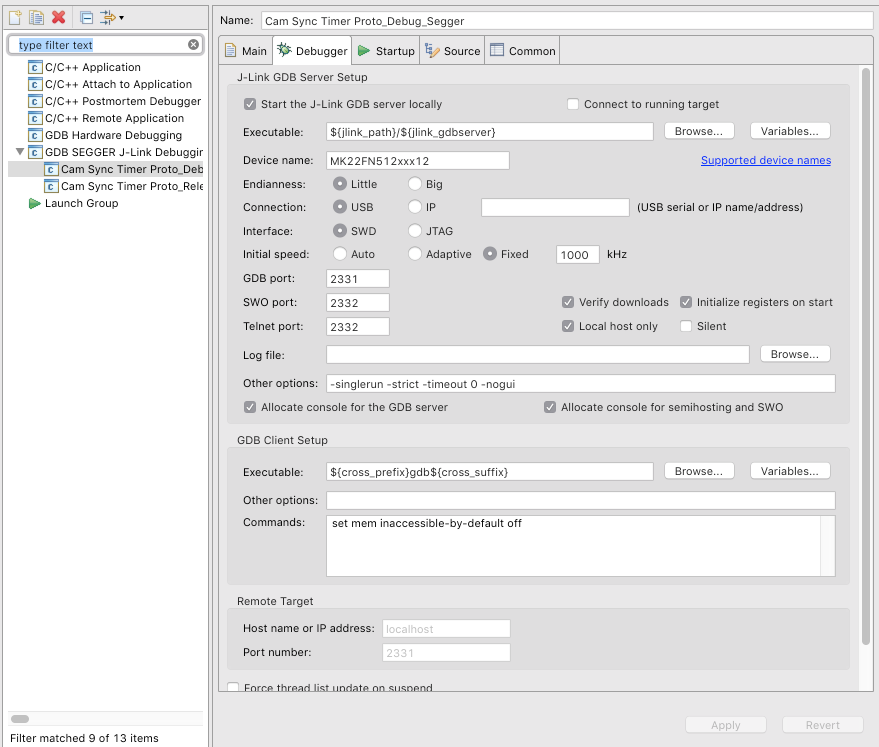Select USB connection

[x=340, y=207]
